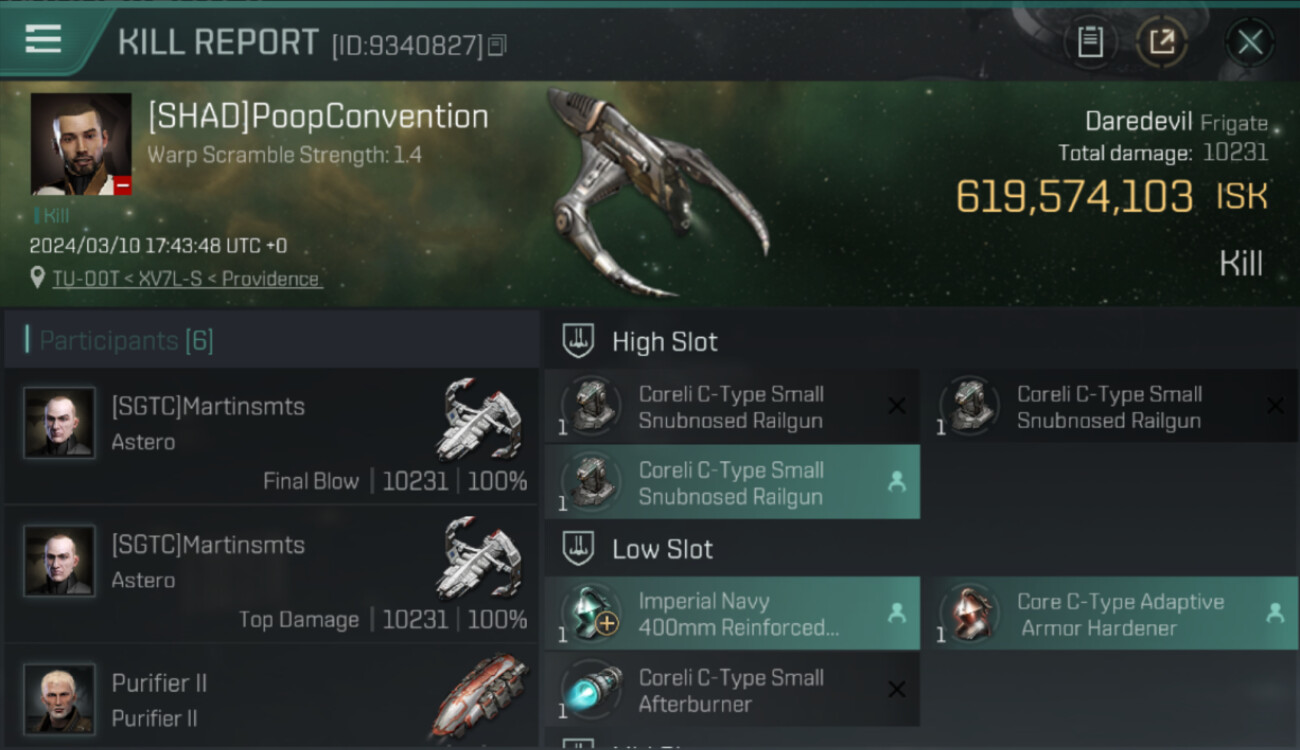Click the clipboard copy report icon
The width and height of the screenshot is (1300, 750).
tap(1090, 42)
